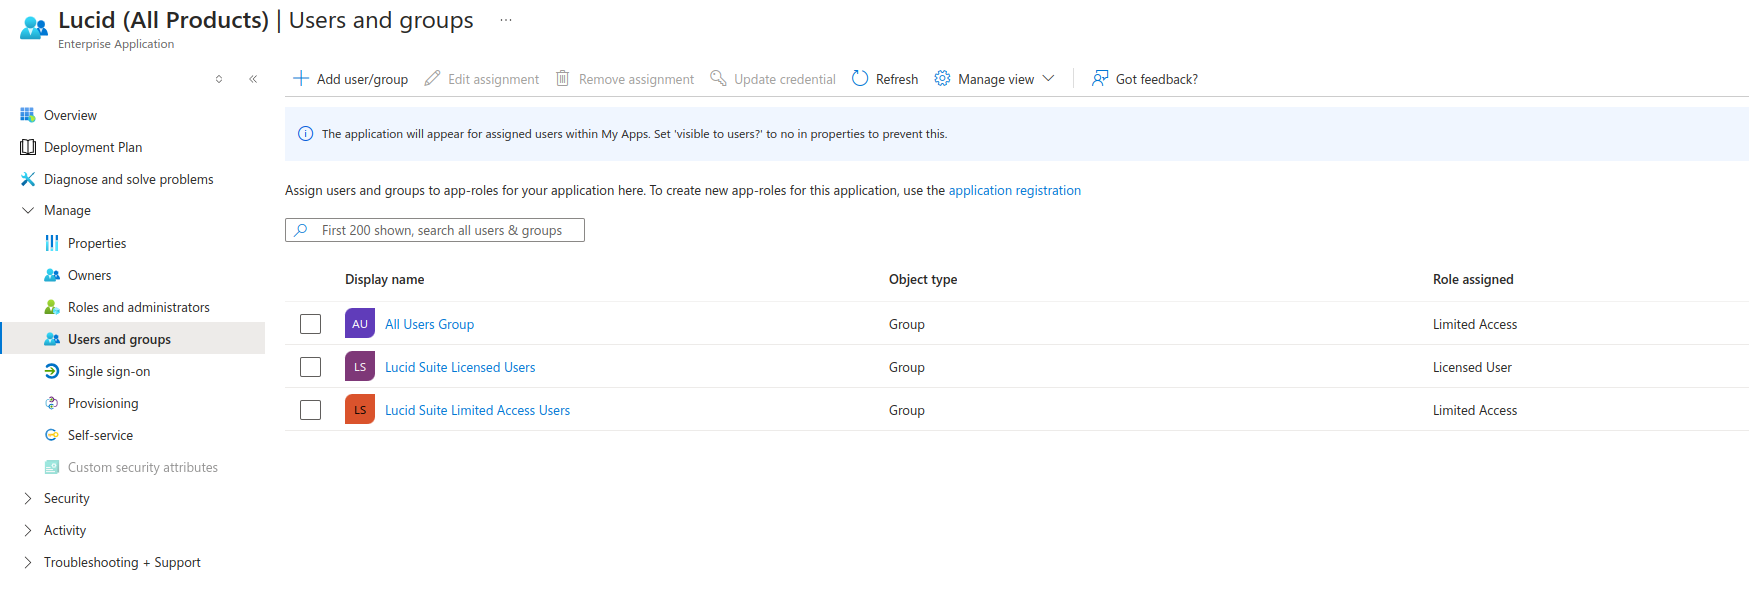Click the Custom security attributes icon
The width and height of the screenshot is (1749, 614).
52,467
